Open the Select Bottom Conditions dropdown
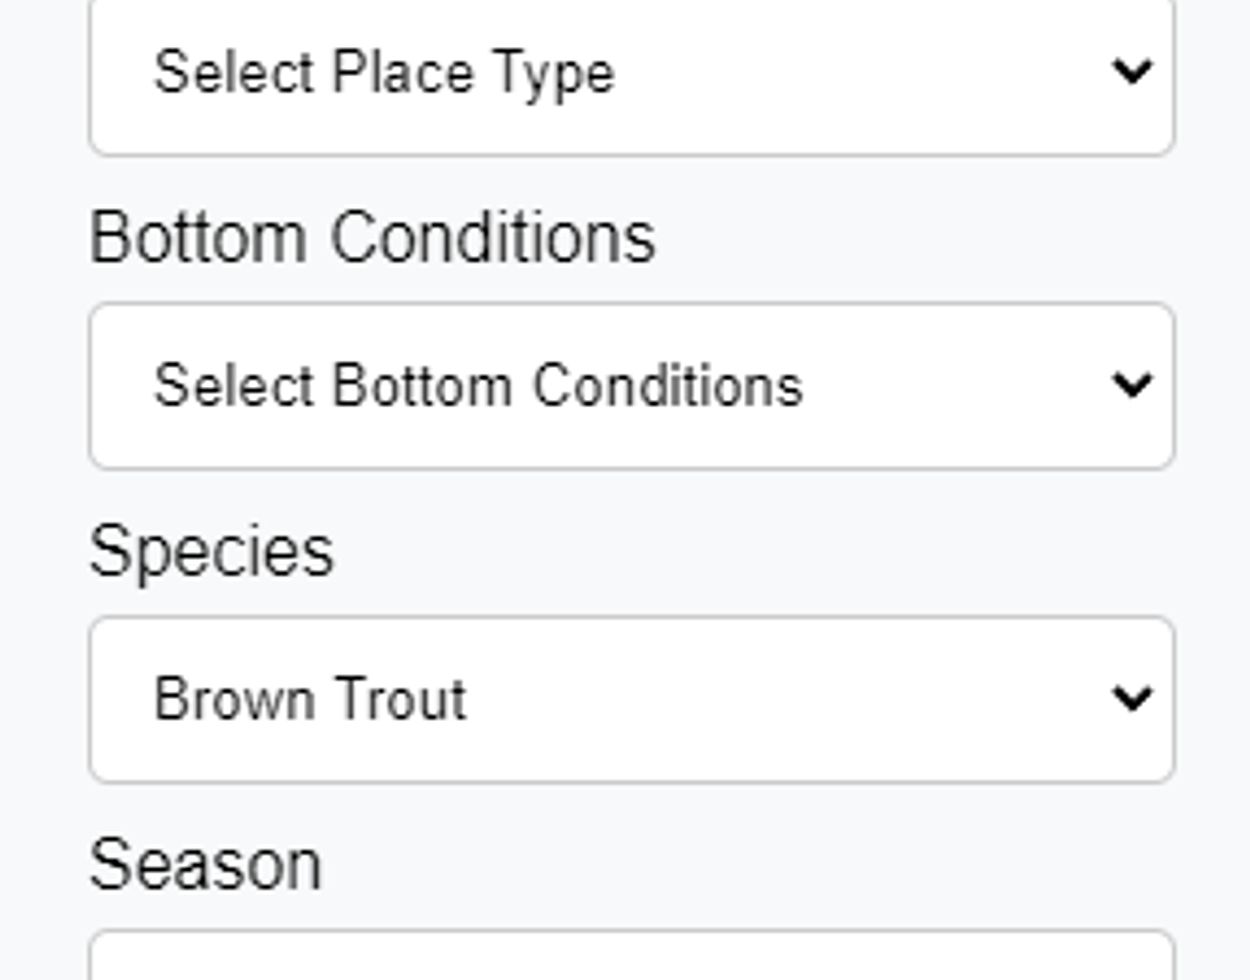The width and height of the screenshot is (1250, 980). pyautogui.click(x=630, y=386)
